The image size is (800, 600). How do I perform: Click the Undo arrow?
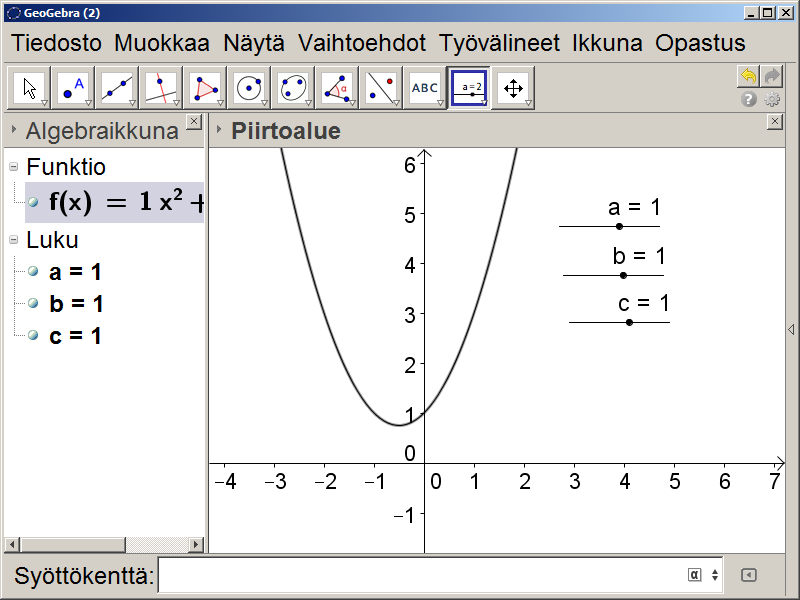pos(748,77)
